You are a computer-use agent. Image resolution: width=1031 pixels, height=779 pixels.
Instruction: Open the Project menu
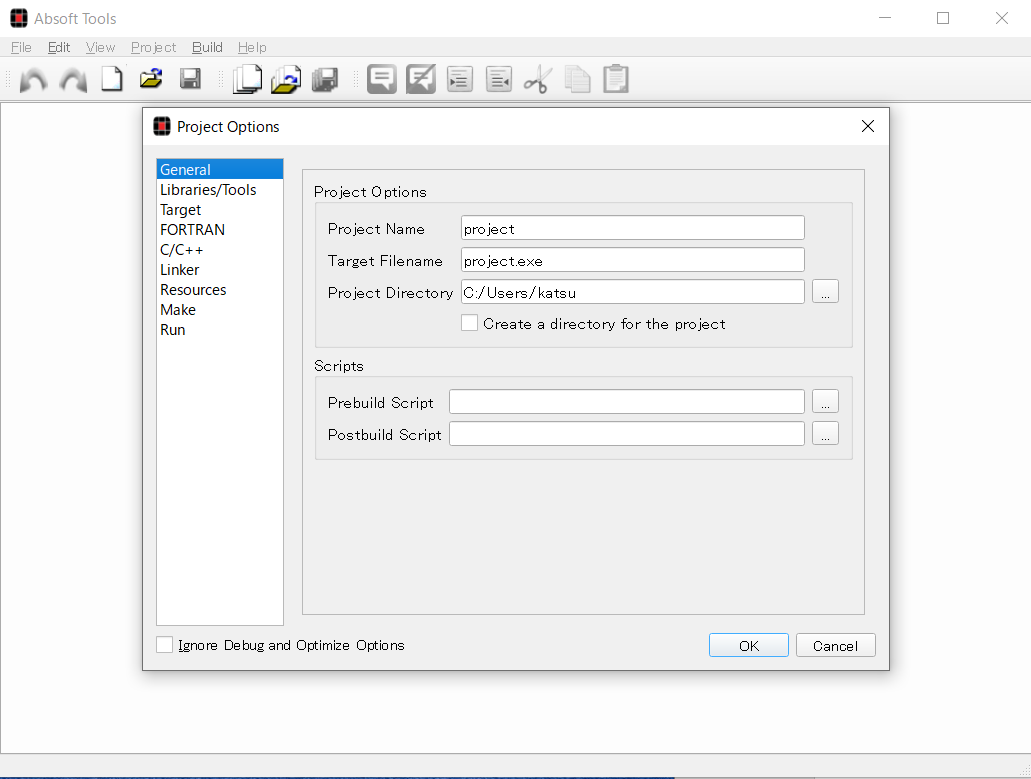tap(153, 47)
